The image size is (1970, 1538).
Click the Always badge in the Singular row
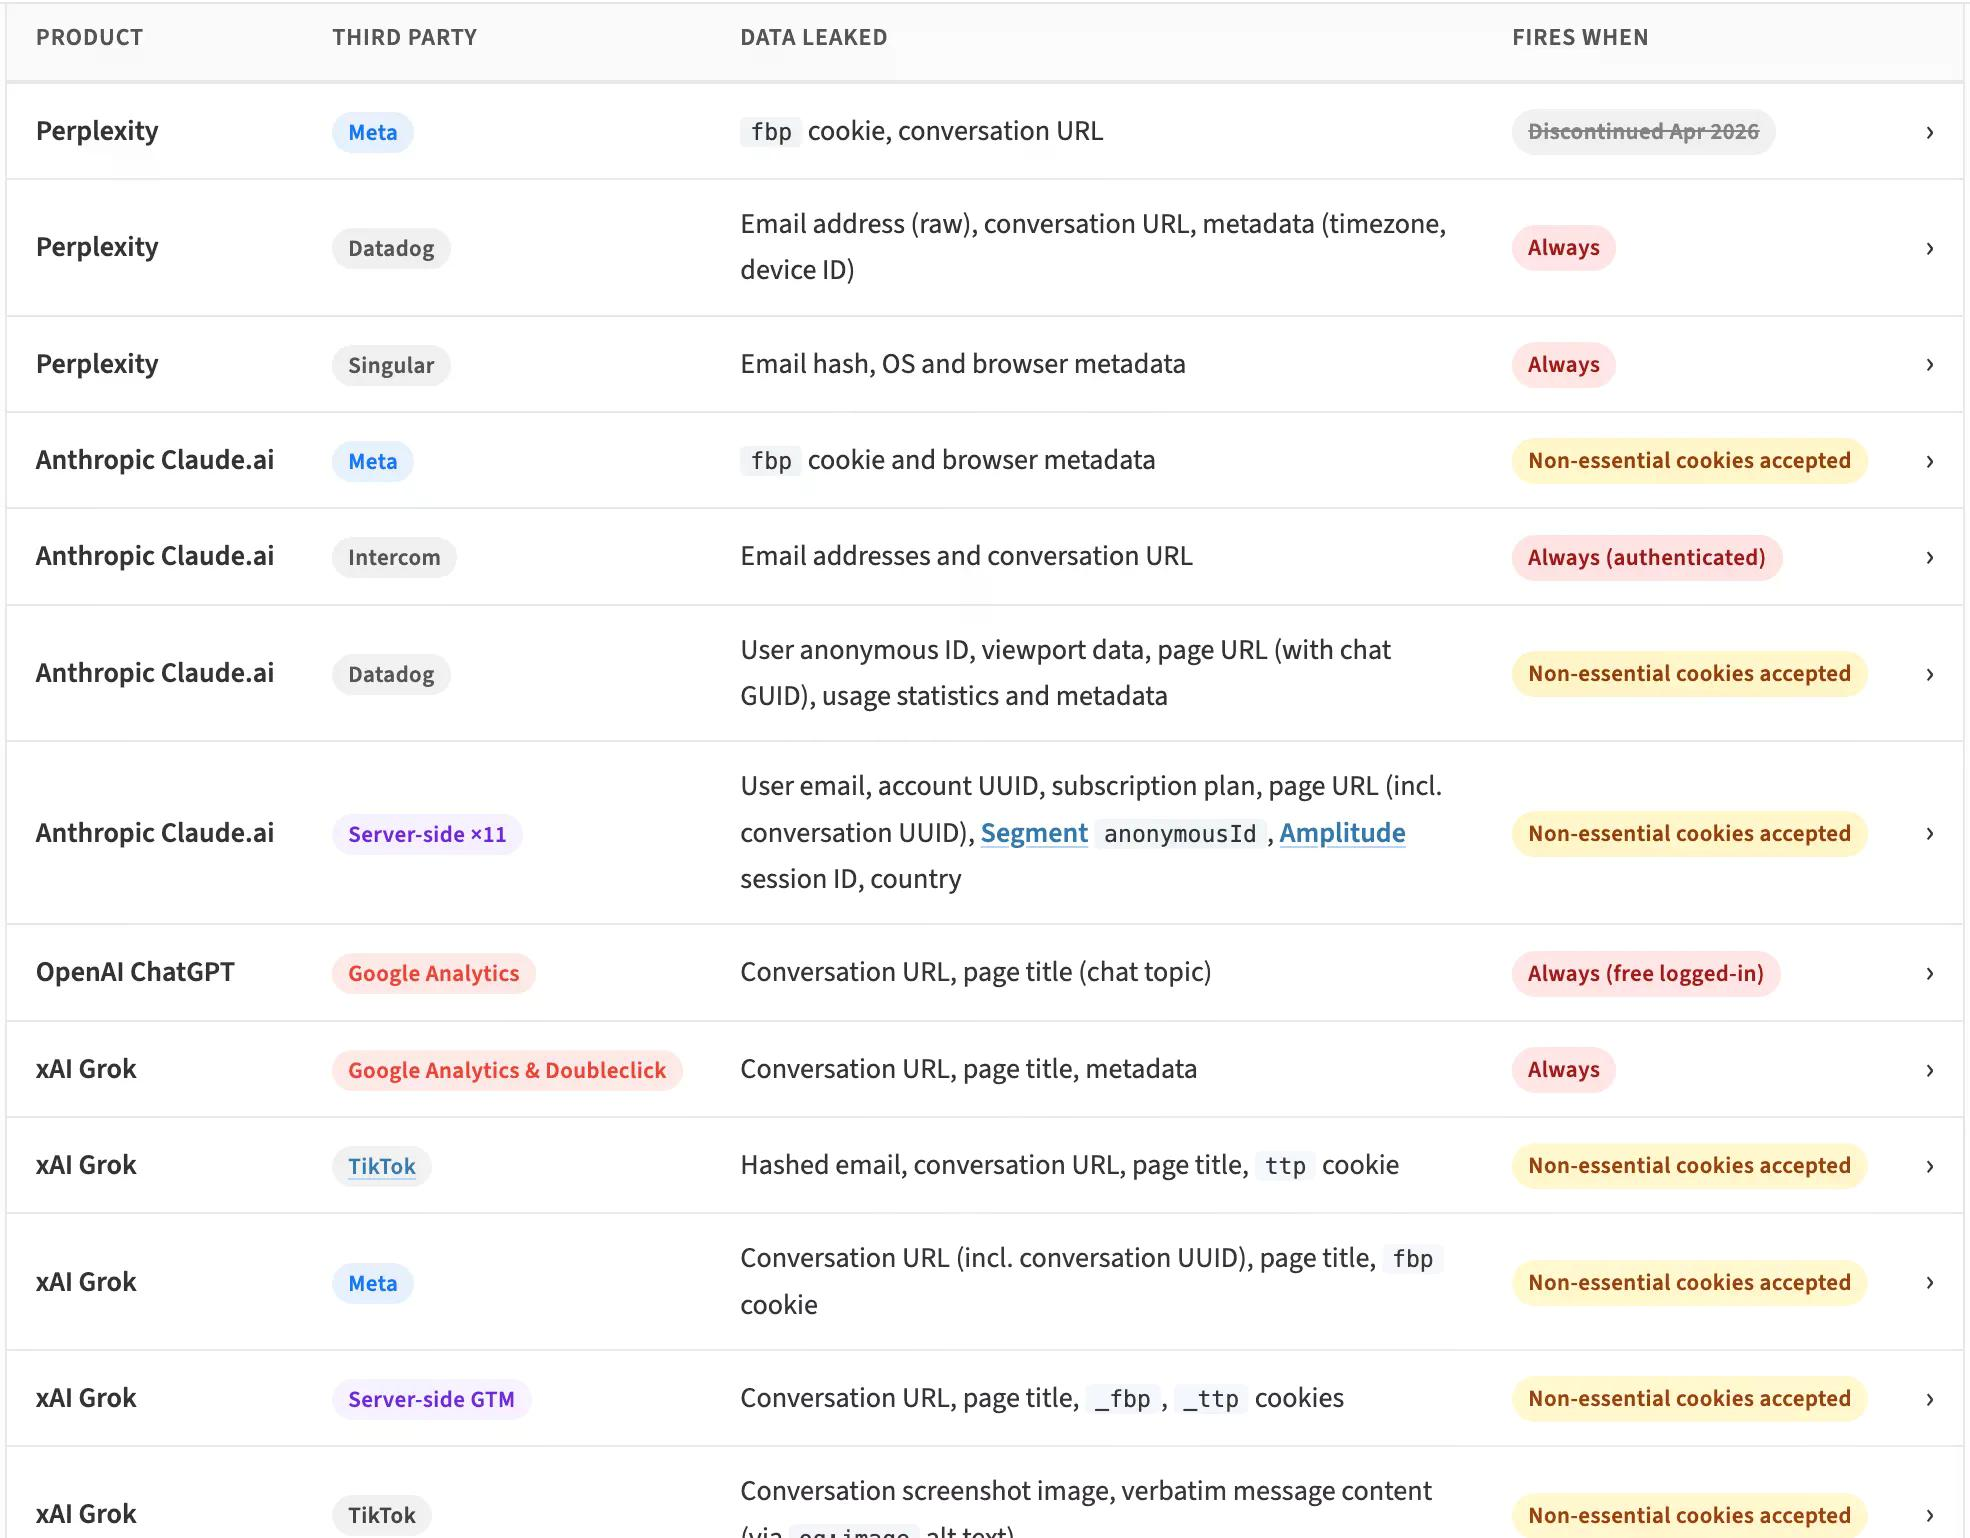point(1563,364)
